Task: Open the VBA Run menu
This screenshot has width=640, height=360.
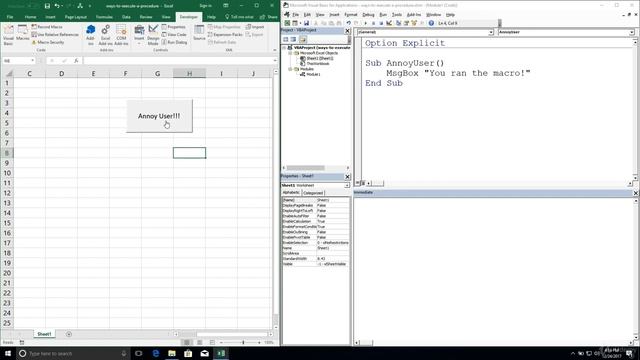Action: pos(383,15)
